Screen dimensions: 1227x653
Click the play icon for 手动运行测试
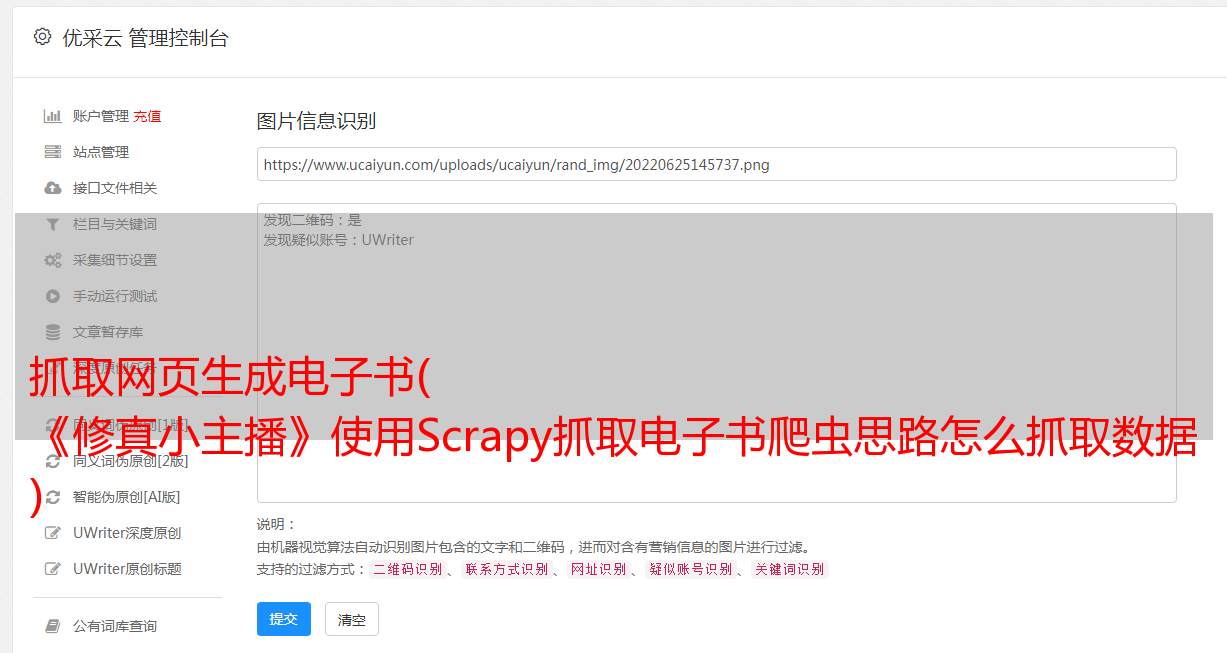click(x=53, y=296)
